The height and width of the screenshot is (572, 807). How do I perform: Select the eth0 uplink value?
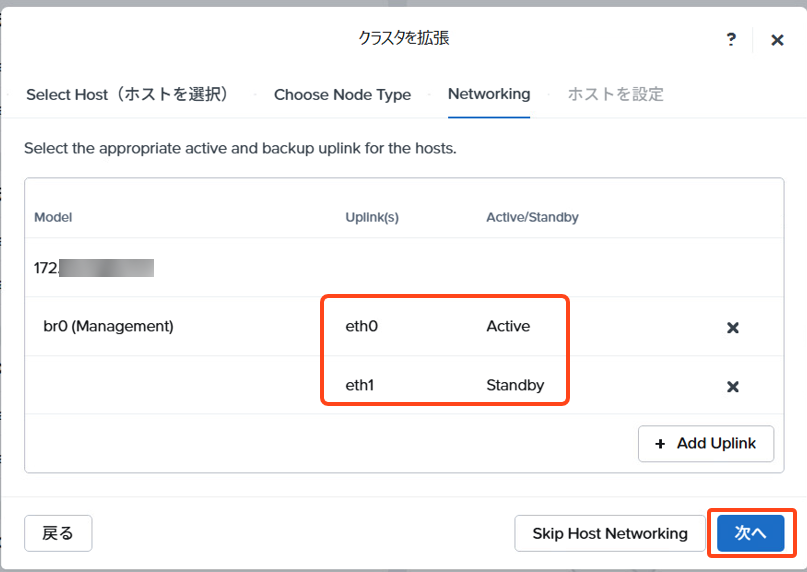tap(361, 326)
